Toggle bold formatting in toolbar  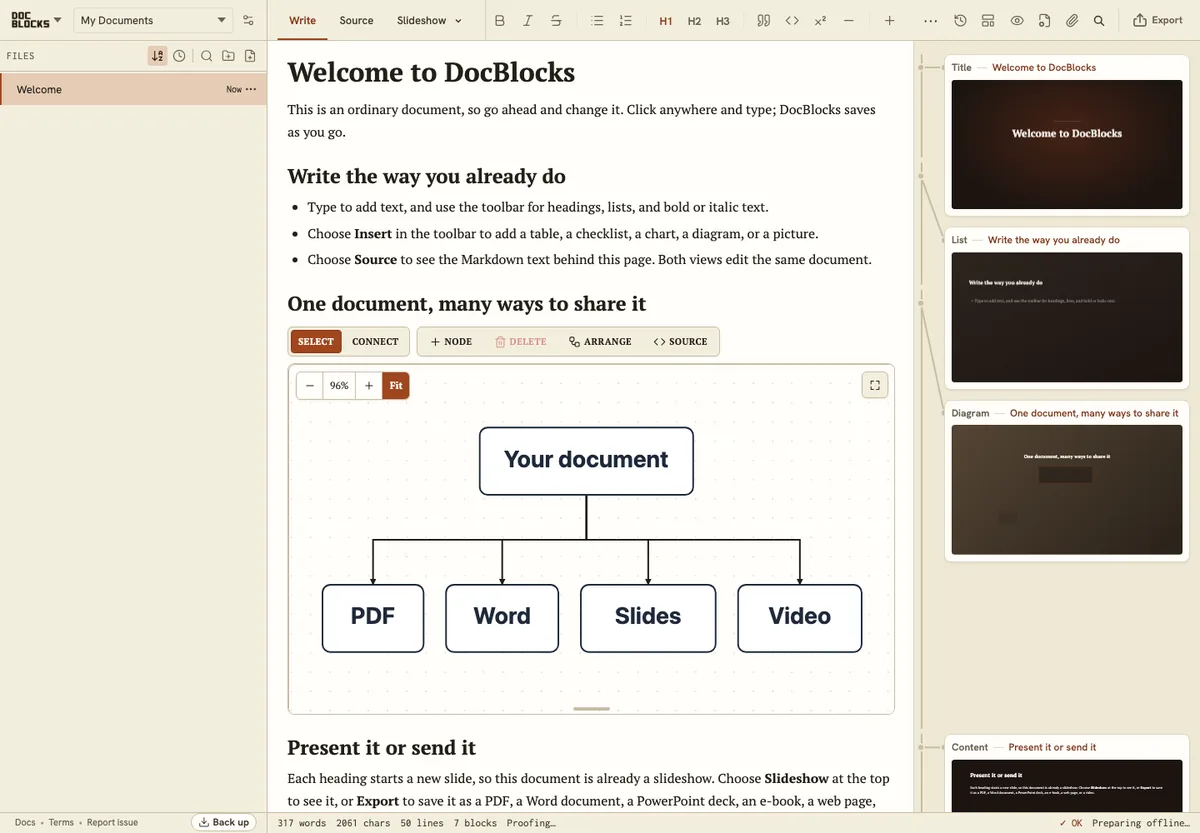(x=500, y=20)
